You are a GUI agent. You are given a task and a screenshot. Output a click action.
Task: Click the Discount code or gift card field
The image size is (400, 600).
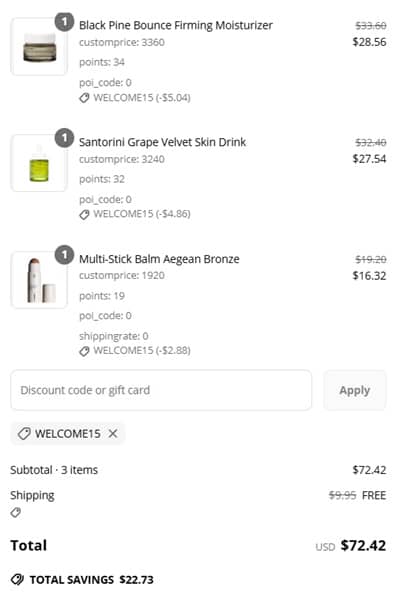161,390
